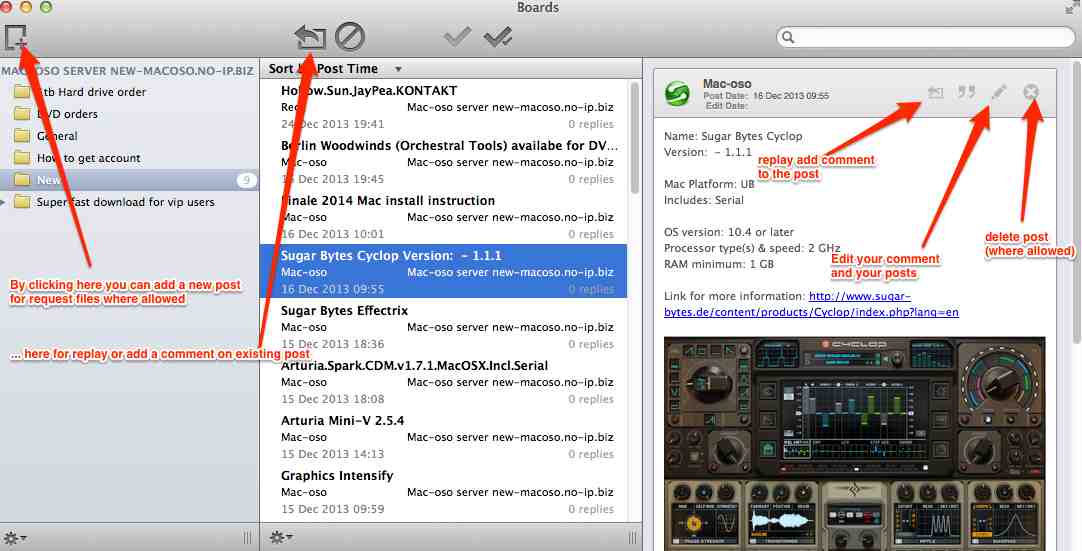The width and height of the screenshot is (1082, 551).
Task: Select the Hard drive order board
Action: click(x=130, y=92)
